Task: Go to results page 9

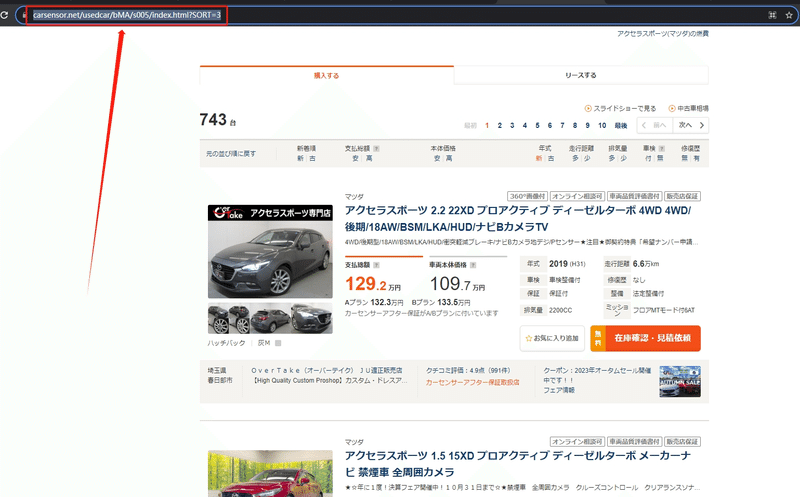Action: 587,125
